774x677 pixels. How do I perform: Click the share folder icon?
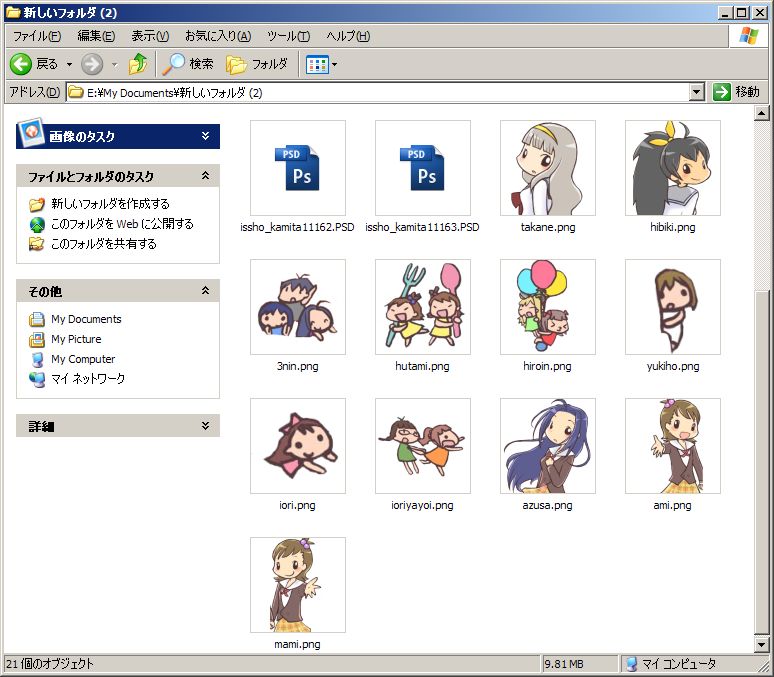tap(37, 244)
